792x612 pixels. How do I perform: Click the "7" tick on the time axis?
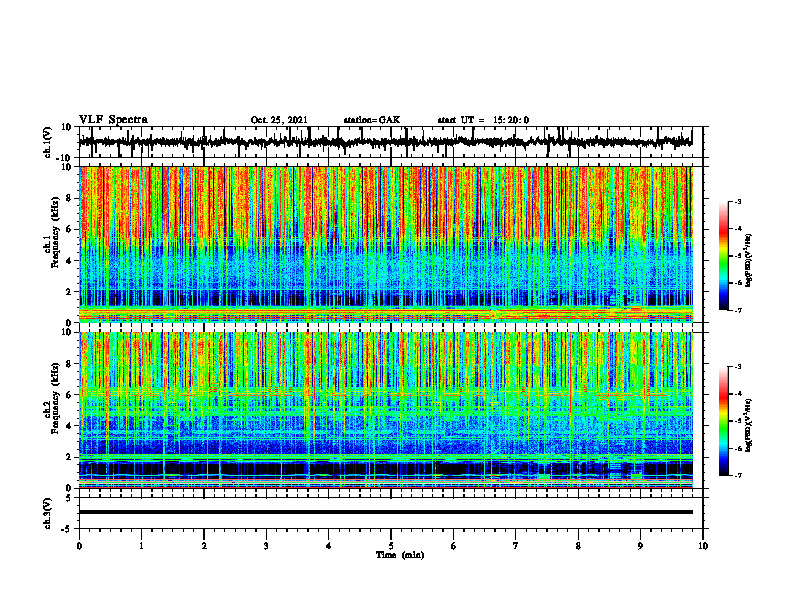[516, 546]
